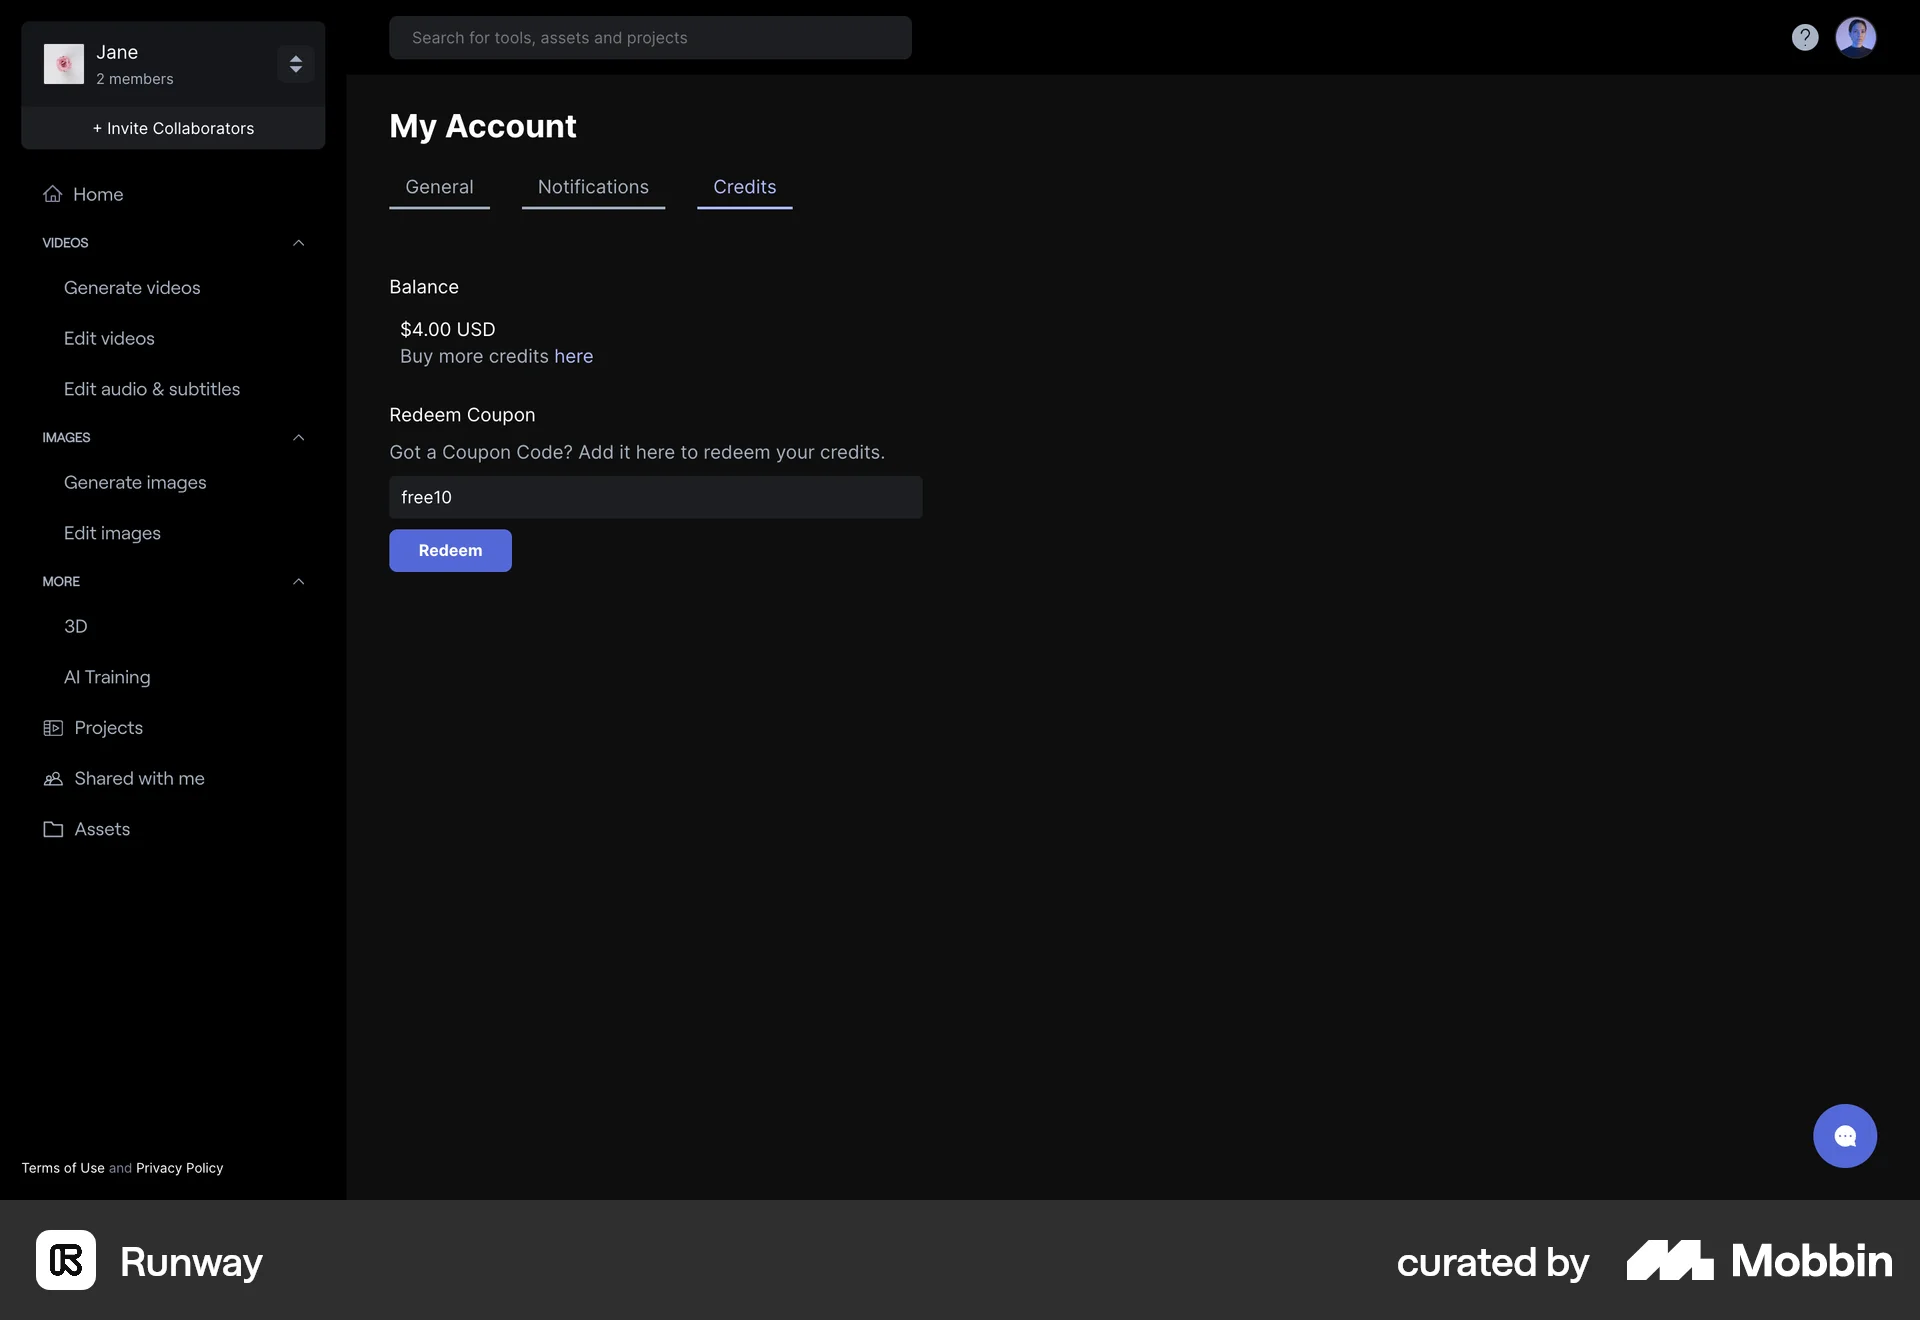Open the Assets folder in the sidebar
The height and width of the screenshot is (1320, 1920).
(102, 829)
